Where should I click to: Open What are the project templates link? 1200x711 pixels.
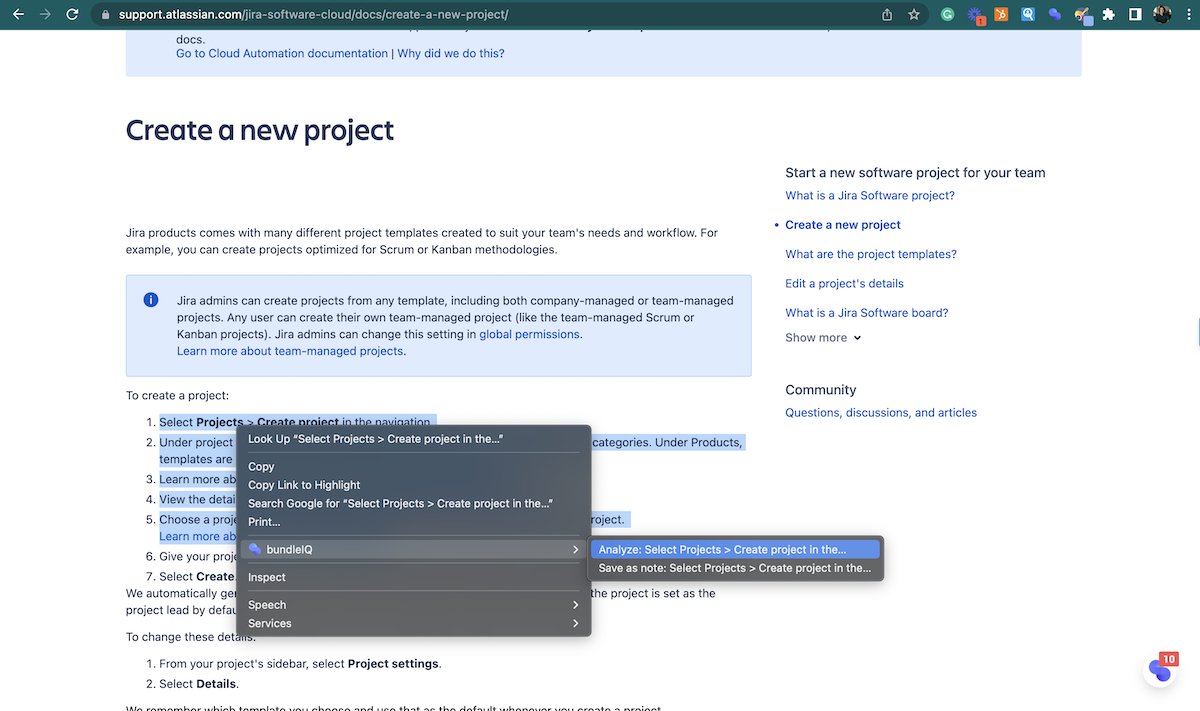point(871,254)
